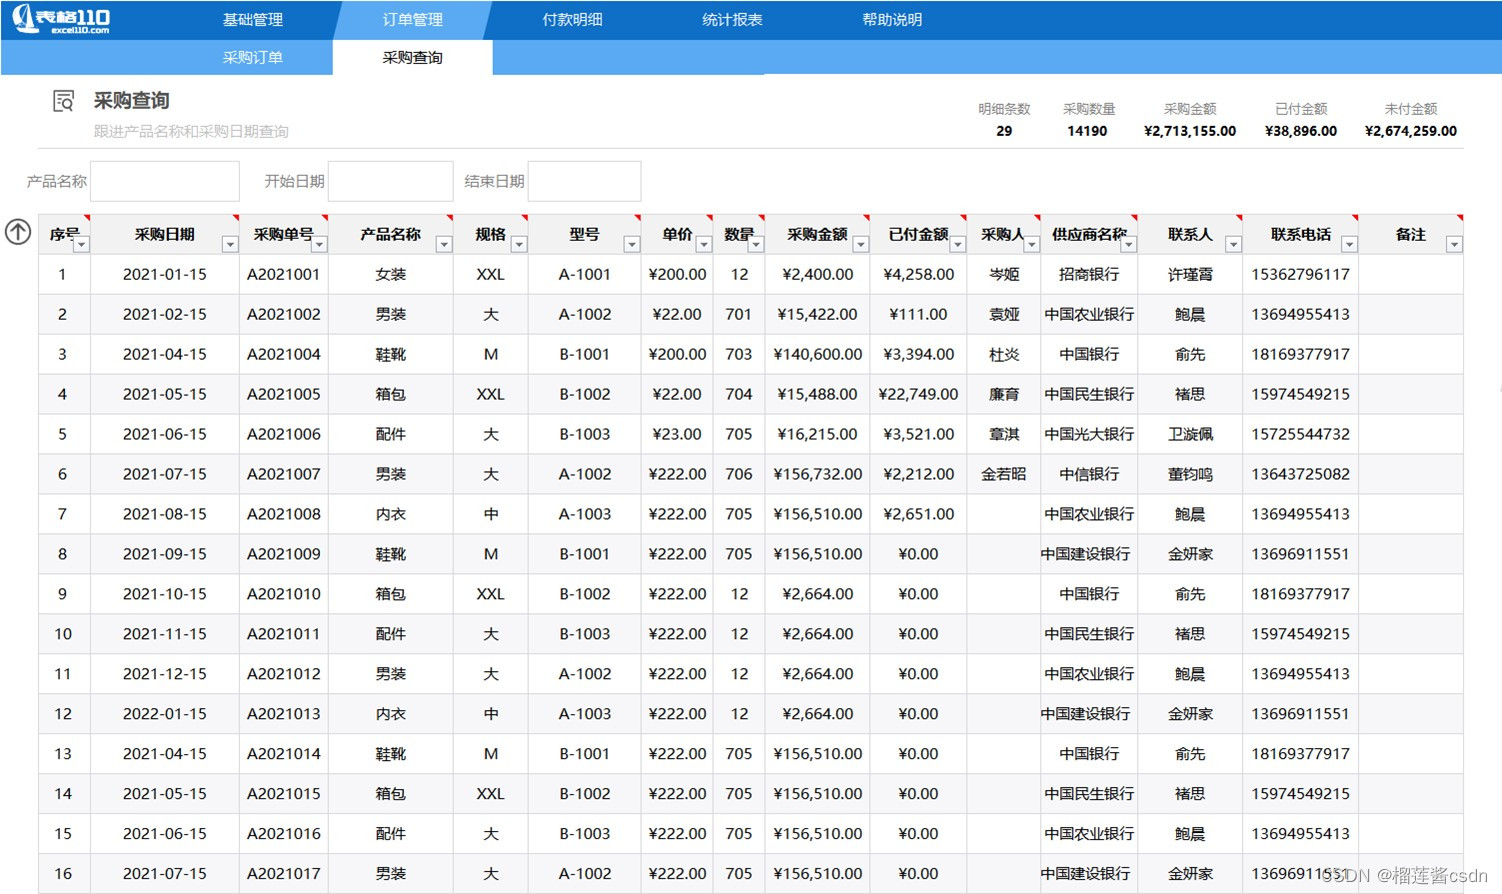Open the 数量 column filter dropdown
1502x894 pixels.
pyautogui.click(x=755, y=244)
